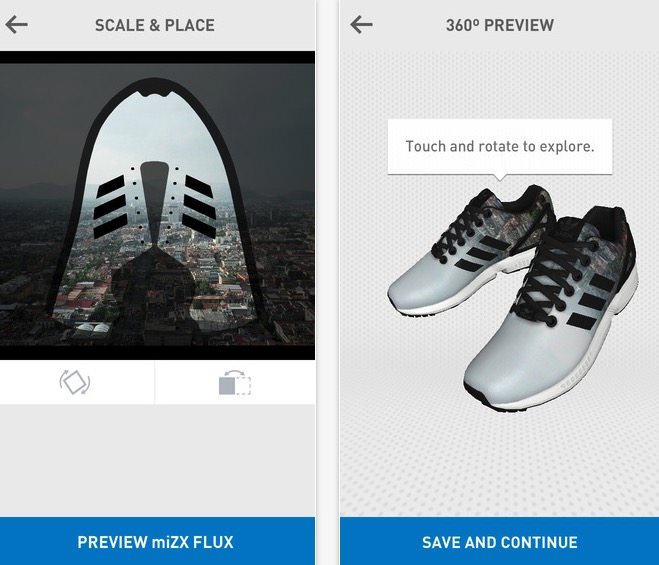Tap the right three-stripe overlay on the template
This screenshot has width=659, height=565.
pyautogui.click(x=200, y=206)
